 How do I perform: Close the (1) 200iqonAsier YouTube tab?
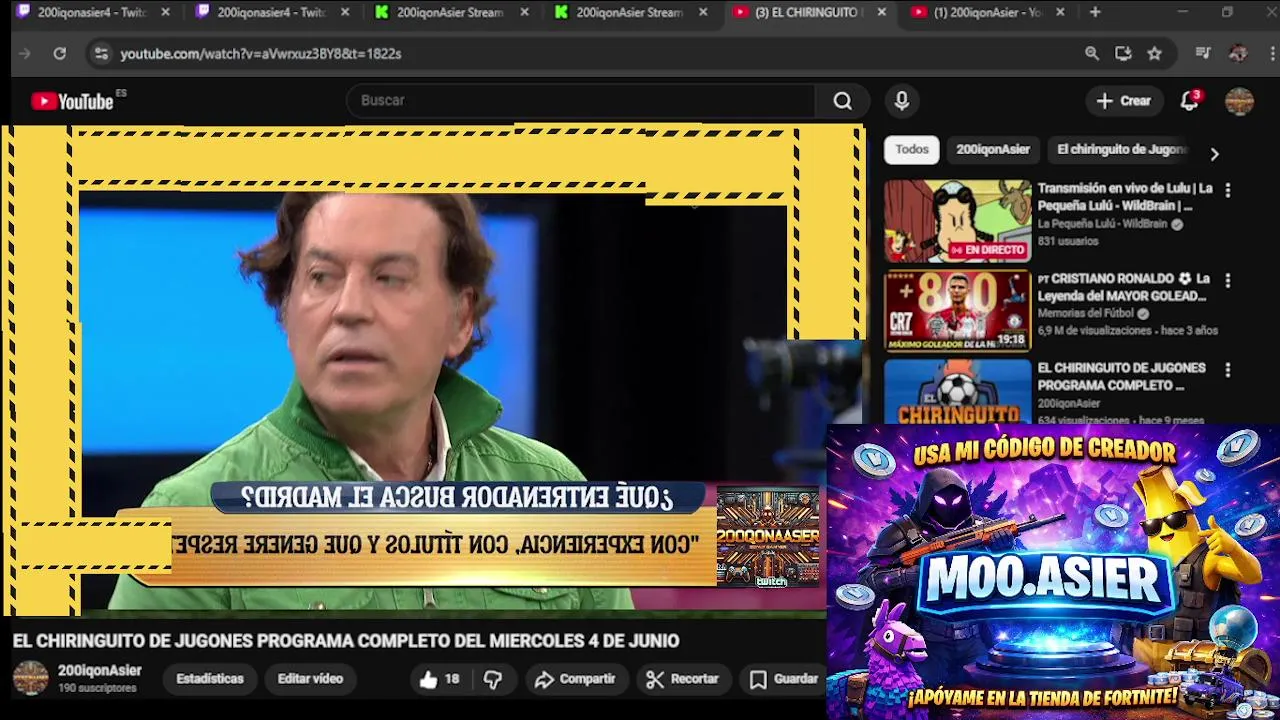[1060, 12]
